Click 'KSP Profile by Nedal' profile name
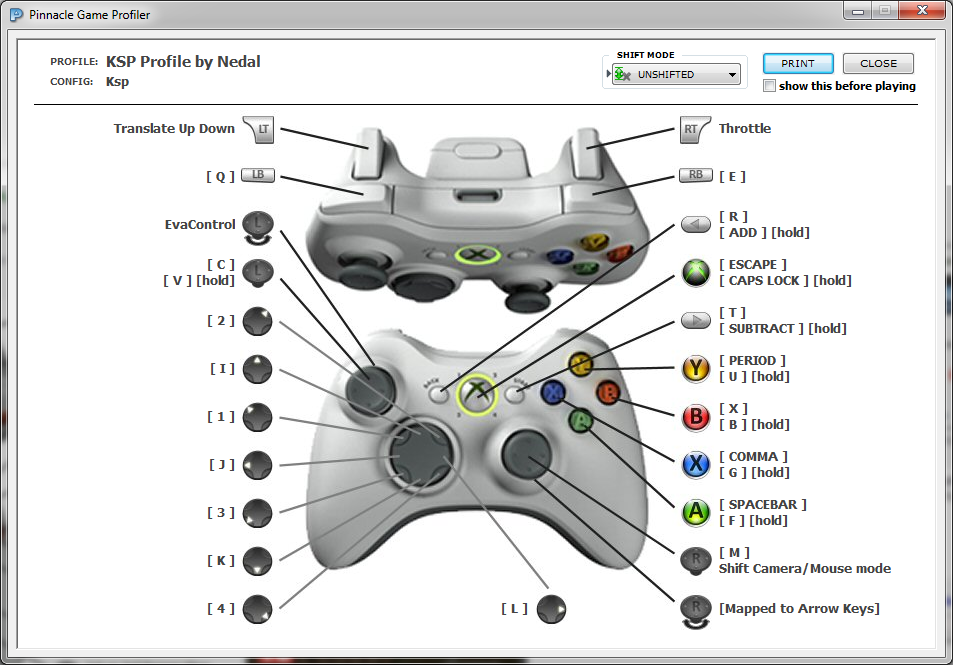This screenshot has width=954, height=665. [183, 61]
